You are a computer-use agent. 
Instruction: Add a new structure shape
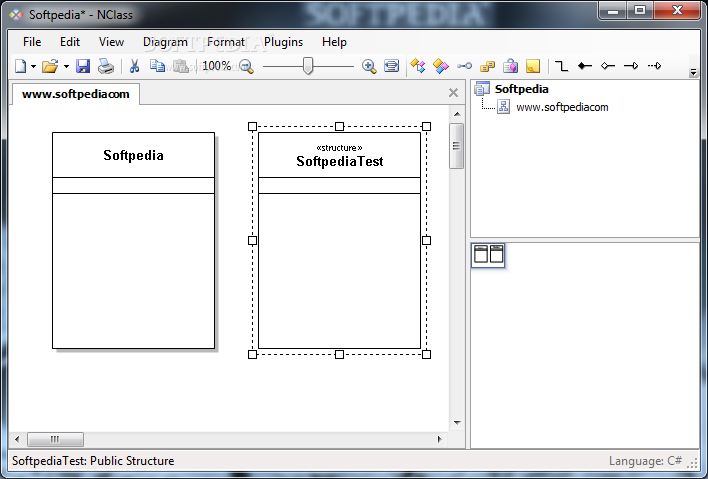441,66
